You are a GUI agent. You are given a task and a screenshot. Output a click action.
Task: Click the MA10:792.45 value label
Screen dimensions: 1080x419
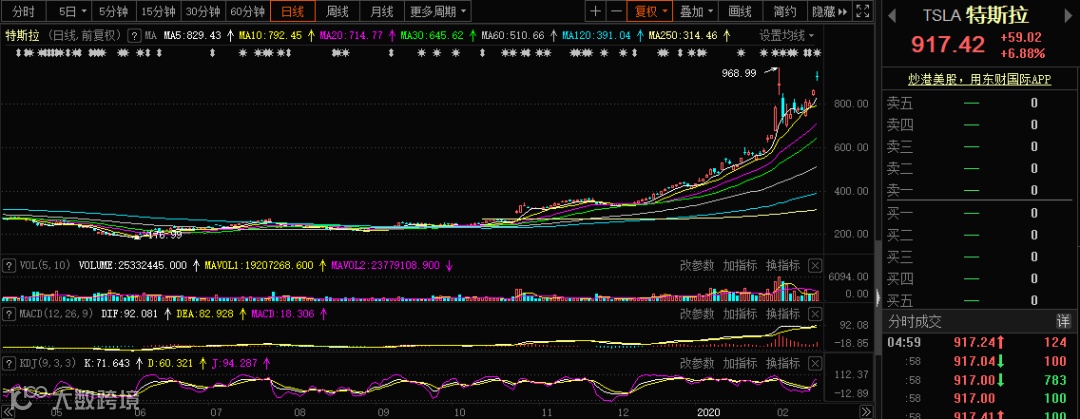[x=270, y=35]
